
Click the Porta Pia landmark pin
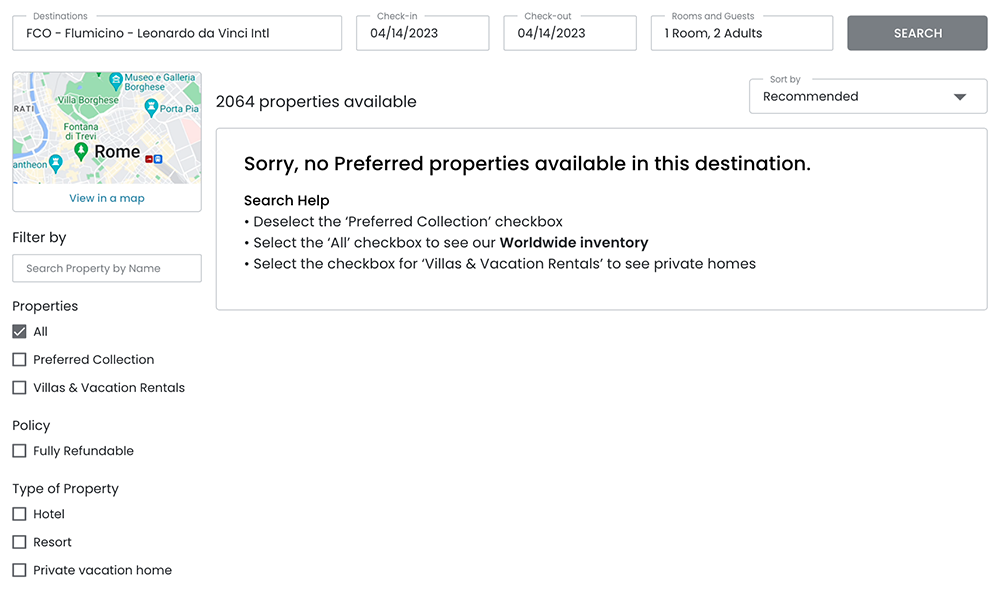click(150, 105)
